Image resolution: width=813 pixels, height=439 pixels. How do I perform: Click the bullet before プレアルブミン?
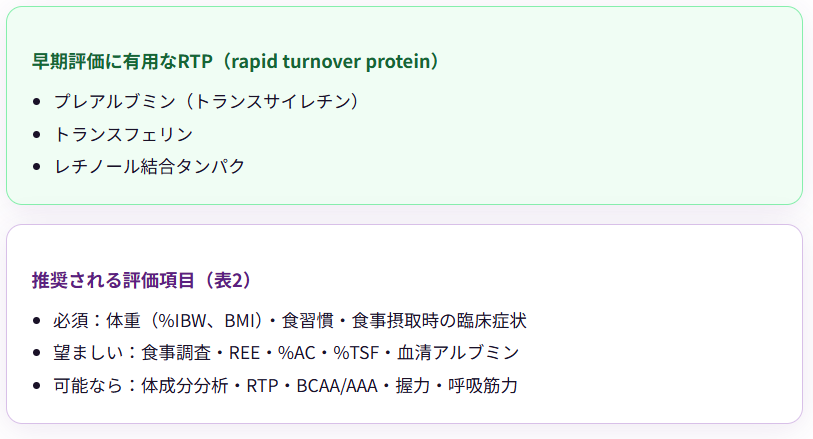coord(36,102)
